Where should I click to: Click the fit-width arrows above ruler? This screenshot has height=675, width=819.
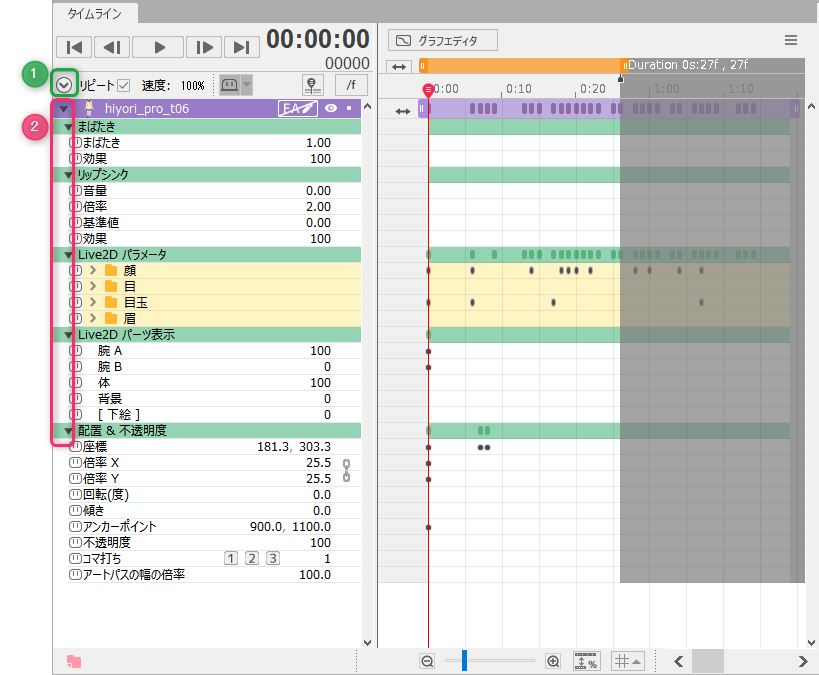click(x=399, y=67)
